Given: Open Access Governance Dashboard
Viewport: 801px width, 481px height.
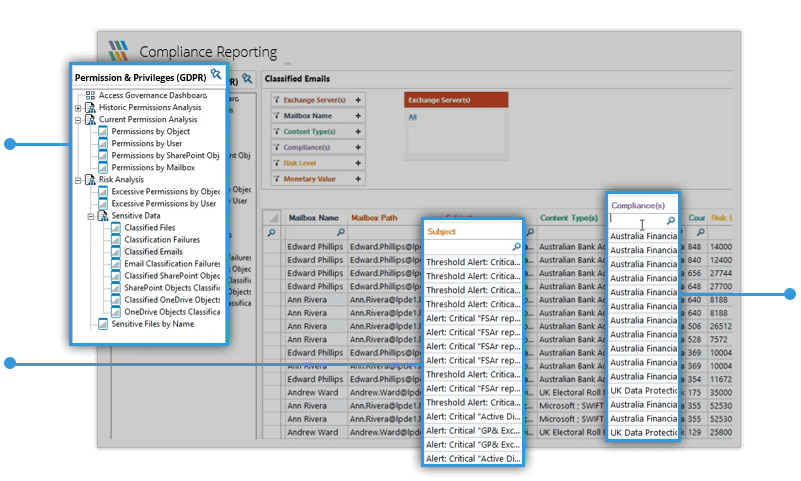Looking at the screenshot, I should [x=153, y=95].
